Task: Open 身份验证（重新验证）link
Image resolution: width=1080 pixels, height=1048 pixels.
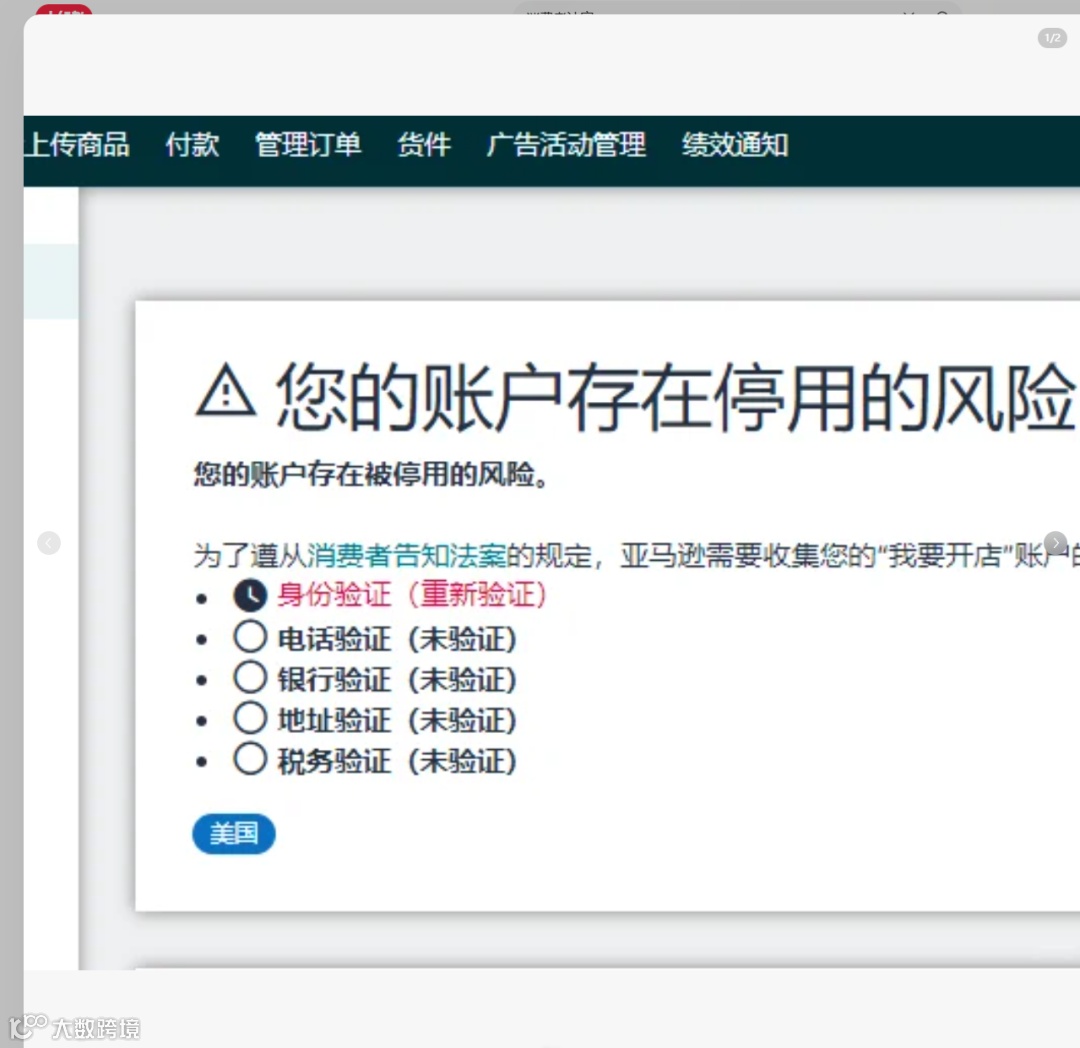Action: point(412,594)
